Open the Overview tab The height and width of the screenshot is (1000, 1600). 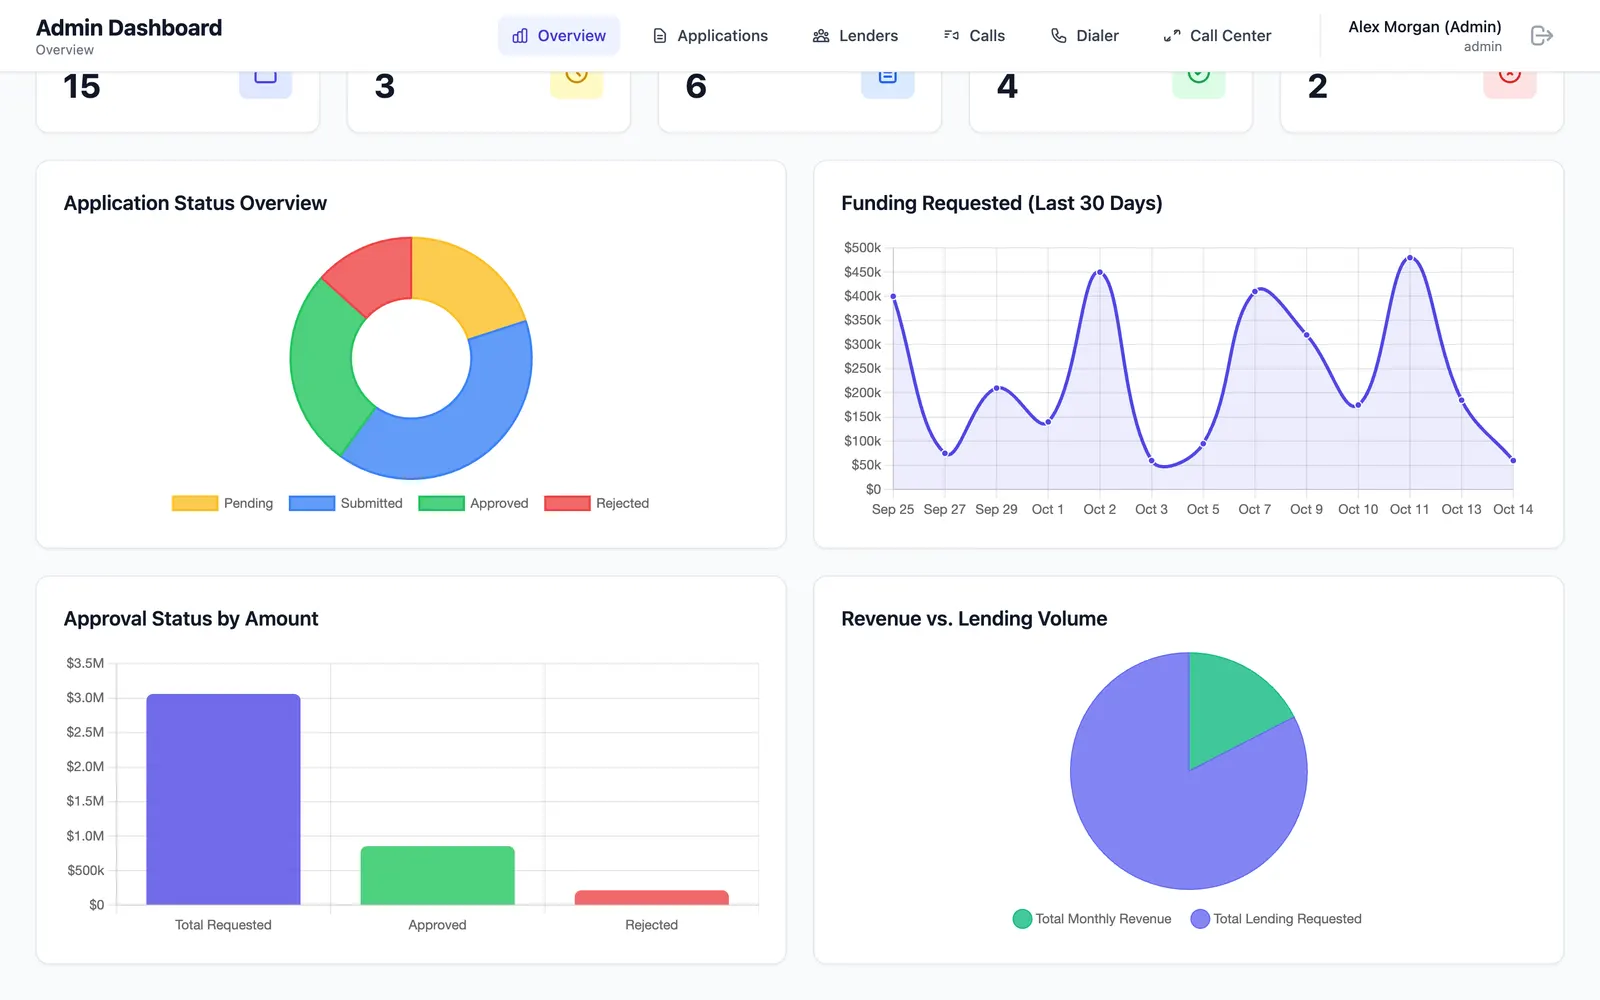click(559, 36)
